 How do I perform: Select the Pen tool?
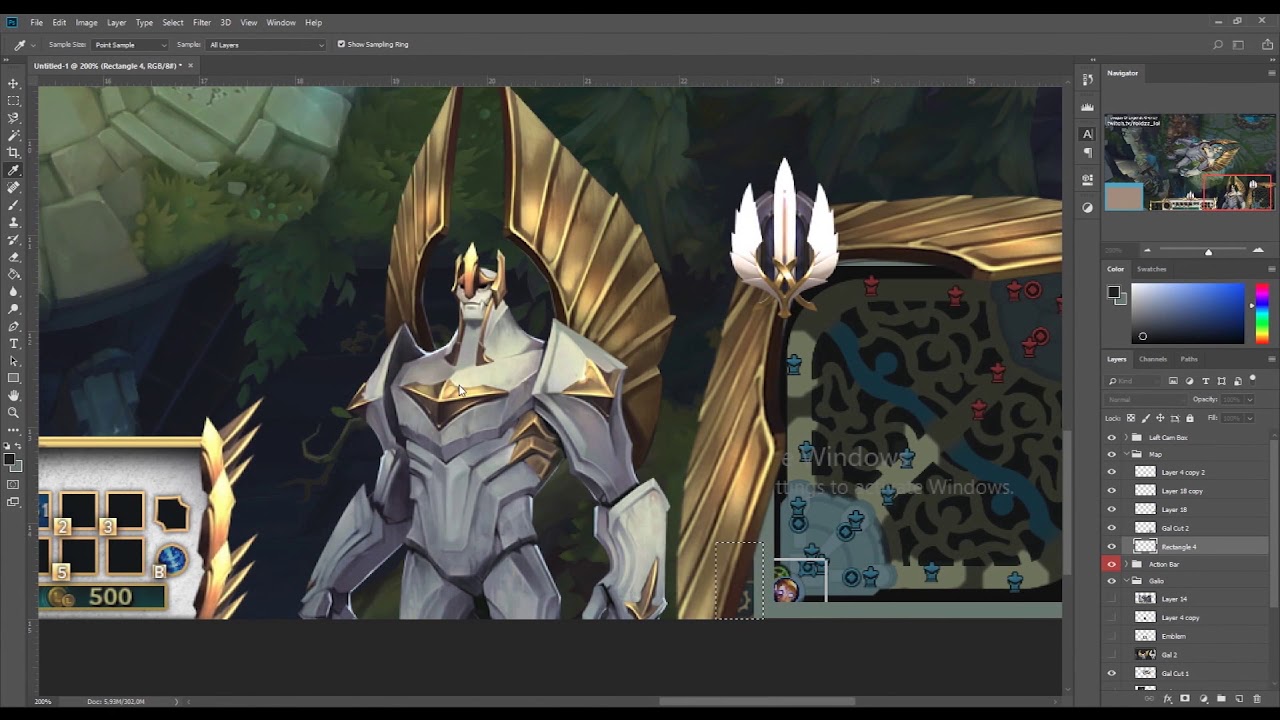(14, 326)
